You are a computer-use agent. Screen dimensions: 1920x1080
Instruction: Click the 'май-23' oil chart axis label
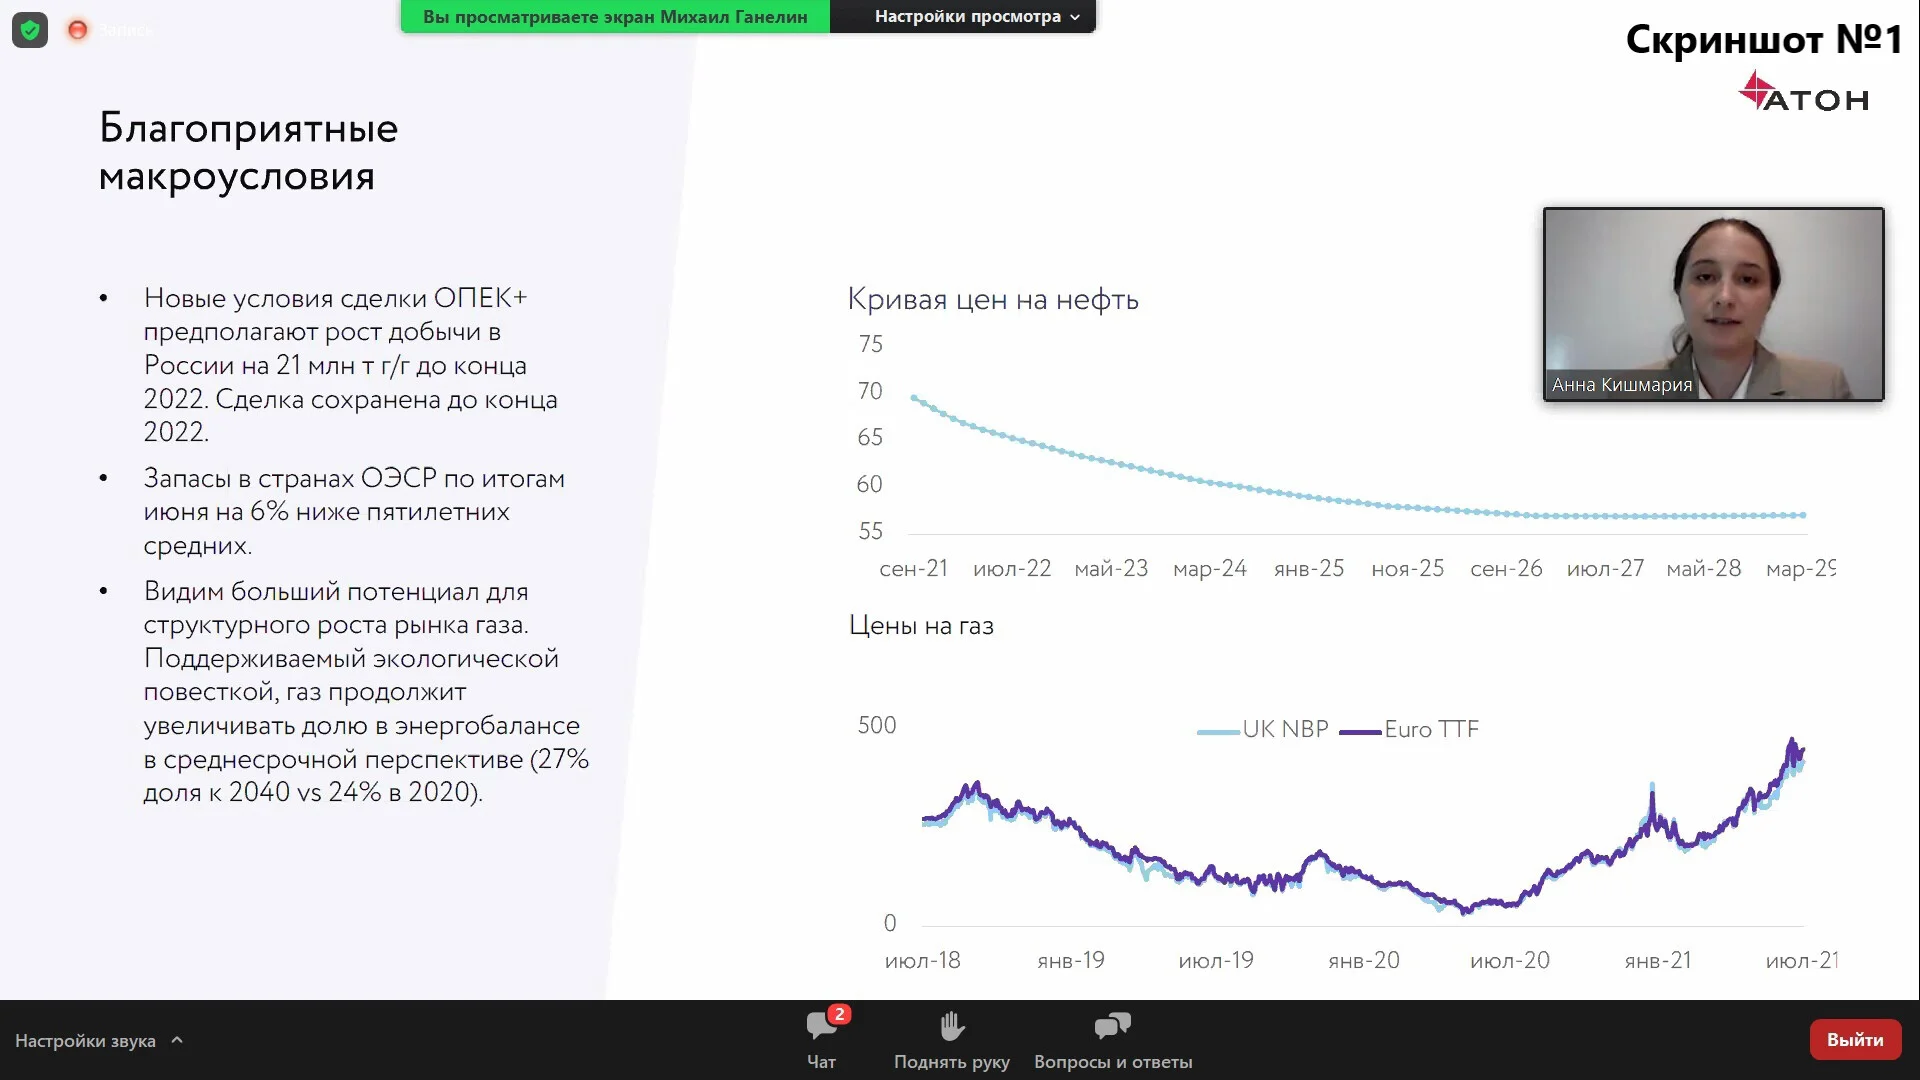(1111, 569)
